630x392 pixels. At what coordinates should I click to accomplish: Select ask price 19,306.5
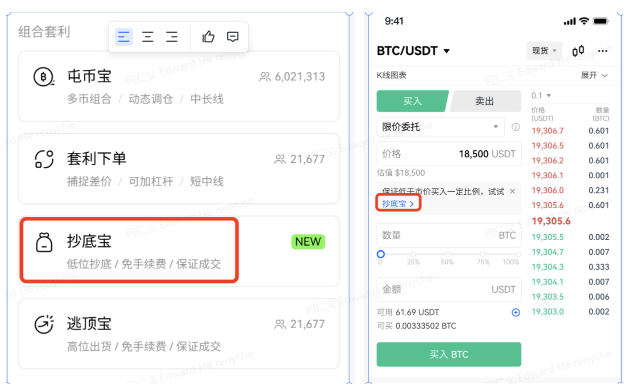[x=547, y=146]
